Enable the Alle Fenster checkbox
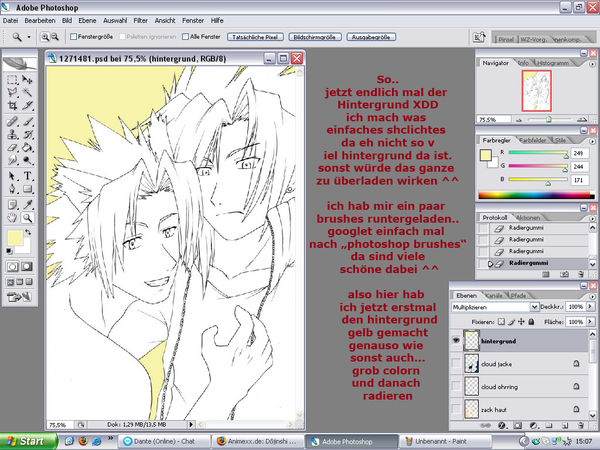Viewport: 600px width, 450px height. click(x=186, y=37)
